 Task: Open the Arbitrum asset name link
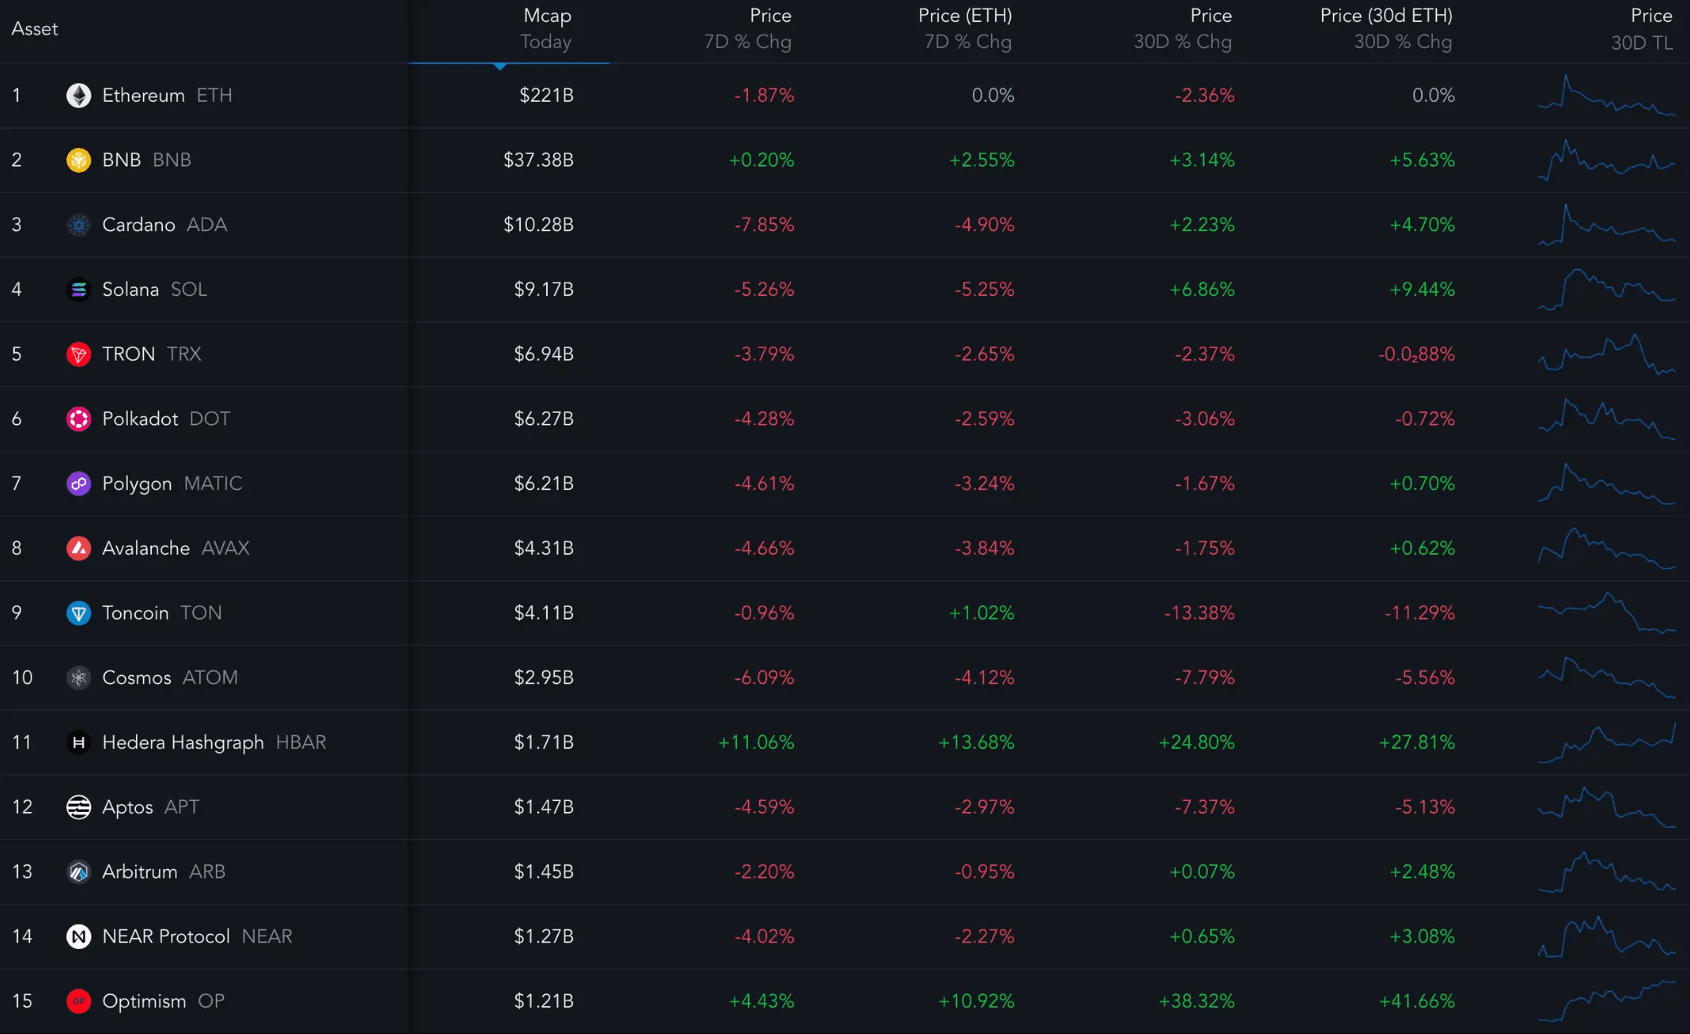(139, 872)
